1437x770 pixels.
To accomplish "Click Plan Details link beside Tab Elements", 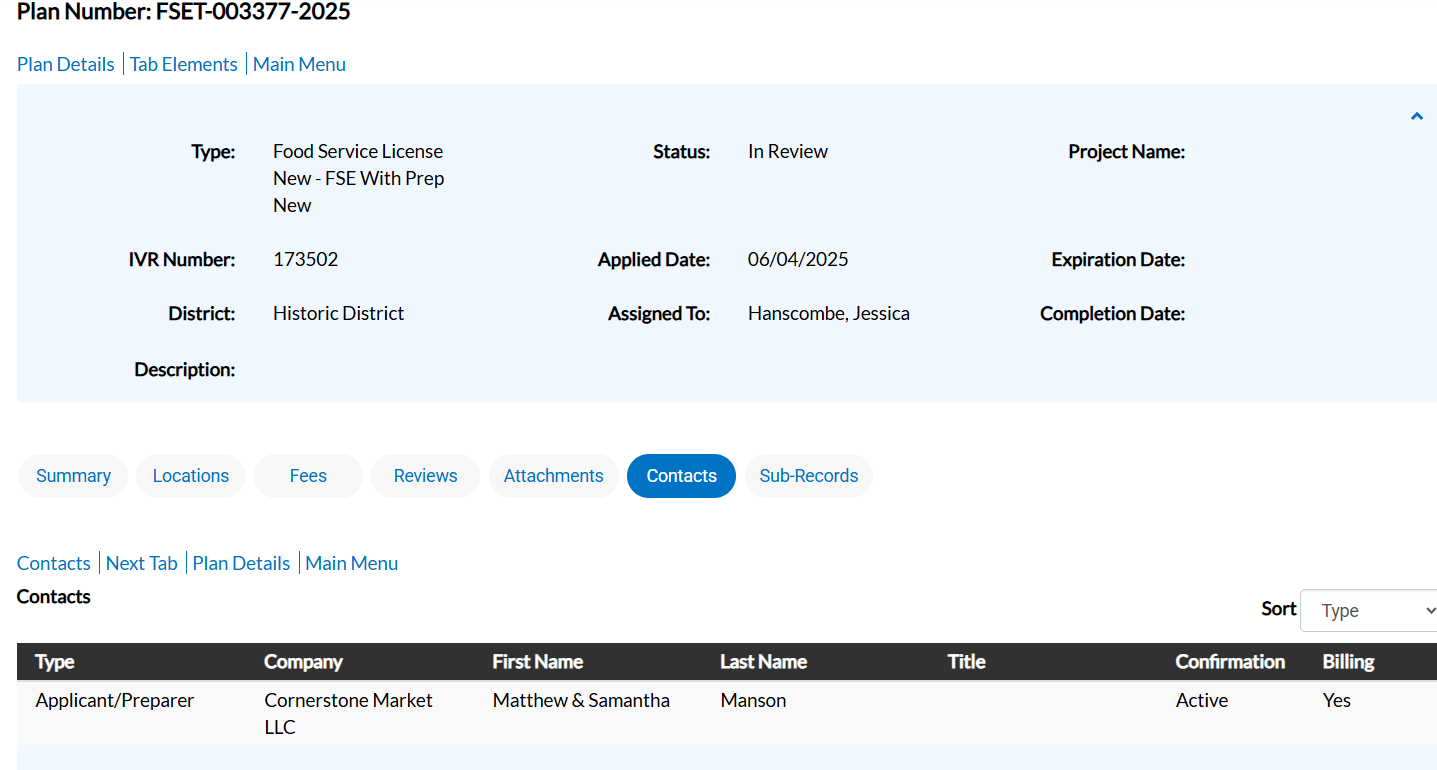I will coord(66,64).
